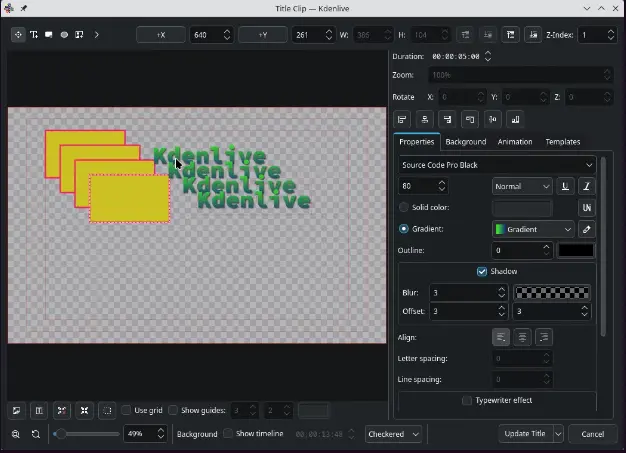Increase the Duration stepper
The width and height of the screenshot is (626, 453).
point(488,53)
